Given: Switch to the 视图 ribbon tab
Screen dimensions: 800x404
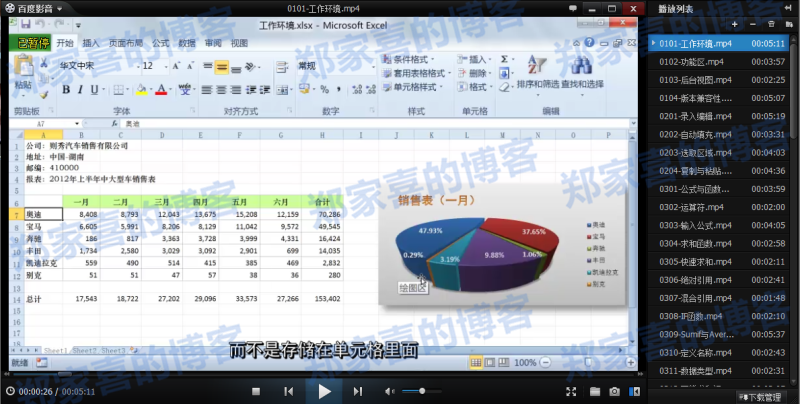Looking at the screenshot, I should point(239,43).
